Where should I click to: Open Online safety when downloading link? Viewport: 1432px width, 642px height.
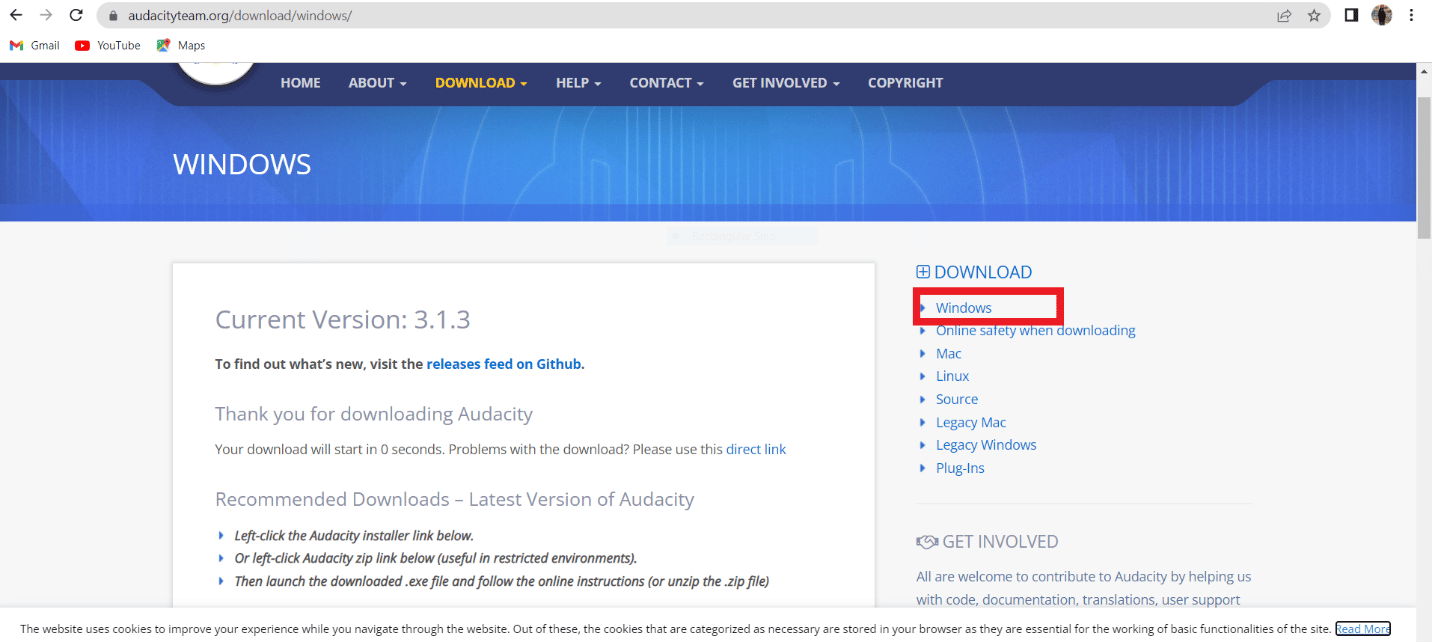[1036, 330]
